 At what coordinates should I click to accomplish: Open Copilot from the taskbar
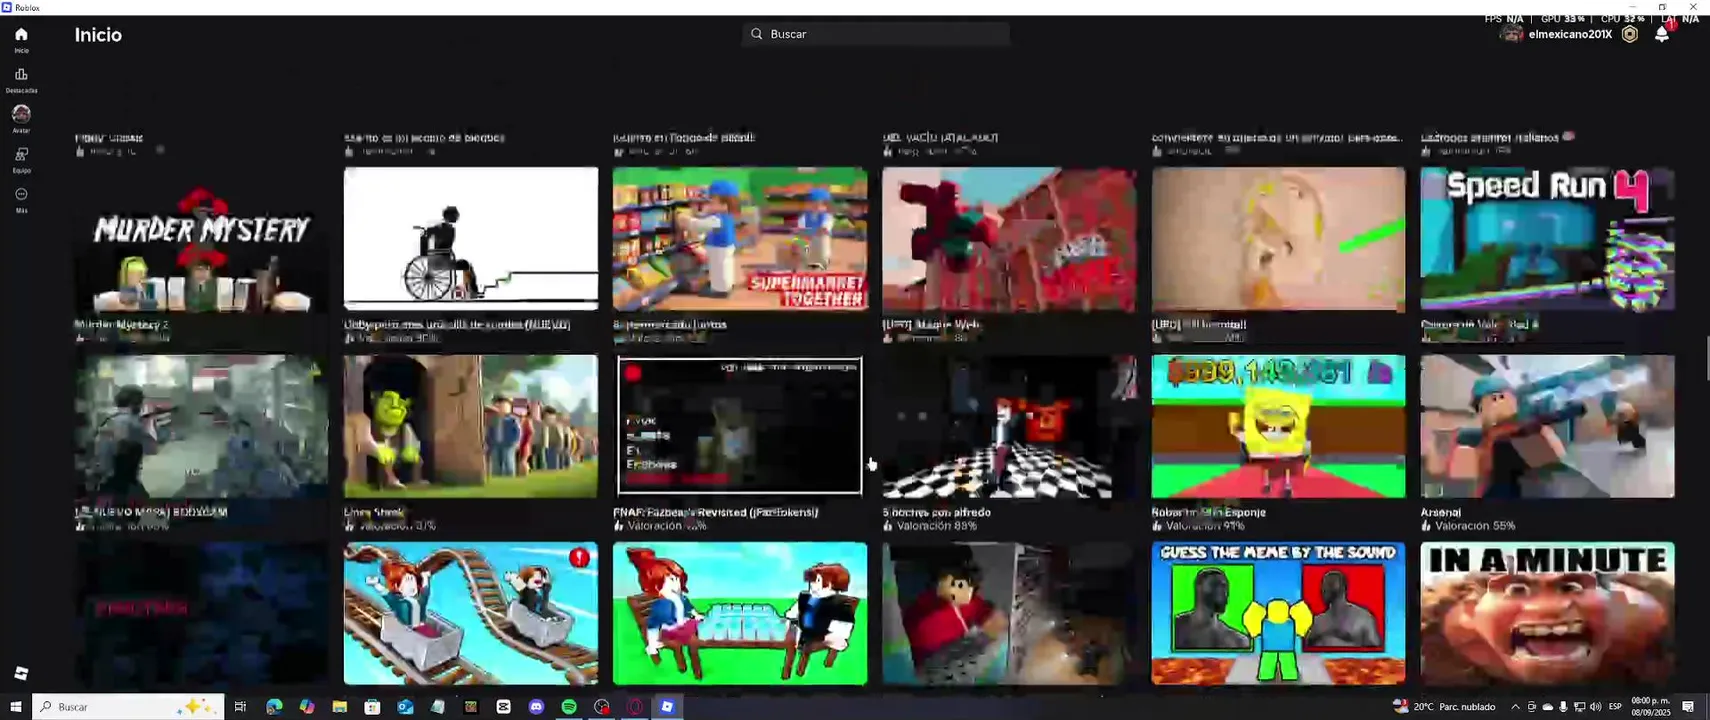point(307,707)
